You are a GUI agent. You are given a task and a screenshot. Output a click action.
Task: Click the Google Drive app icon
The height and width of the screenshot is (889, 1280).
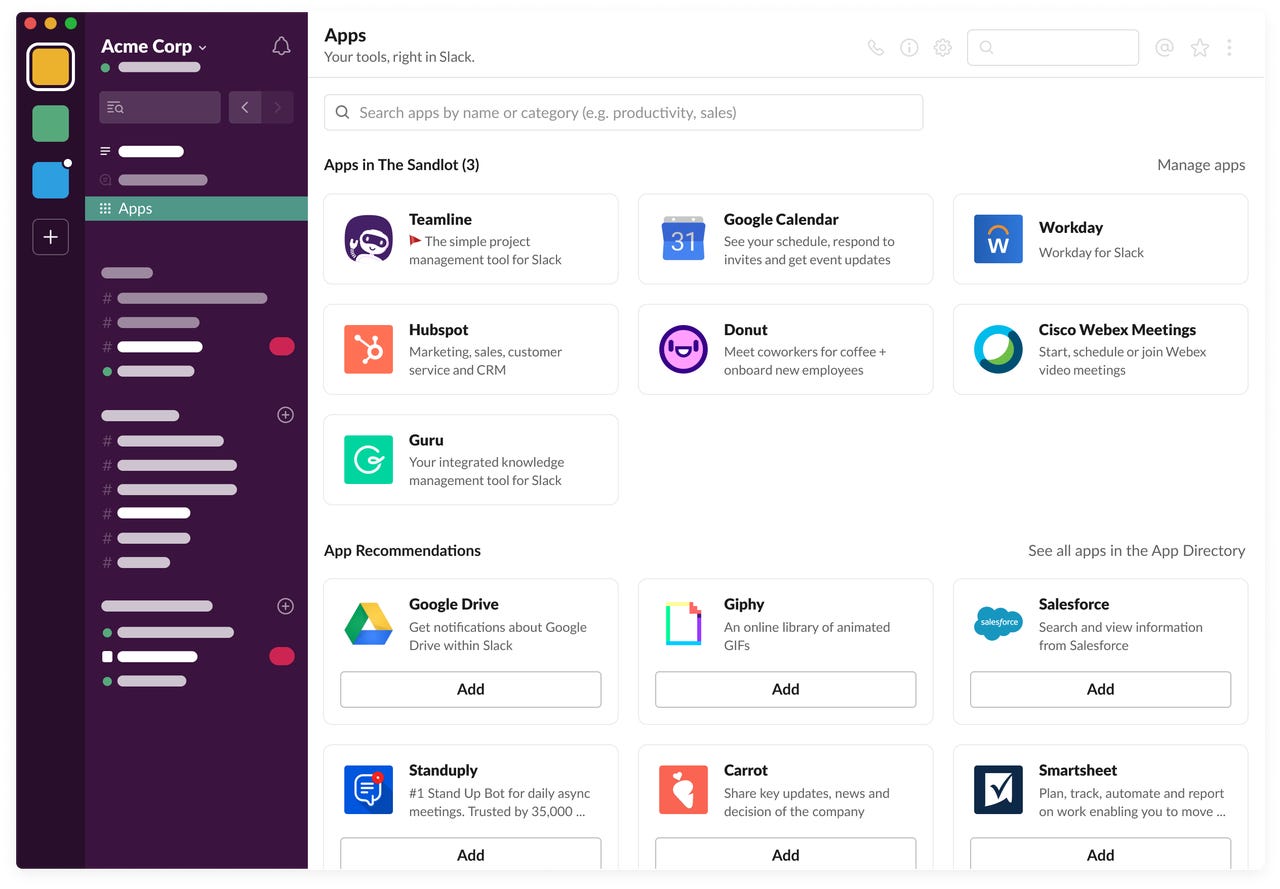pyautogui.click(x=368, y=624)
